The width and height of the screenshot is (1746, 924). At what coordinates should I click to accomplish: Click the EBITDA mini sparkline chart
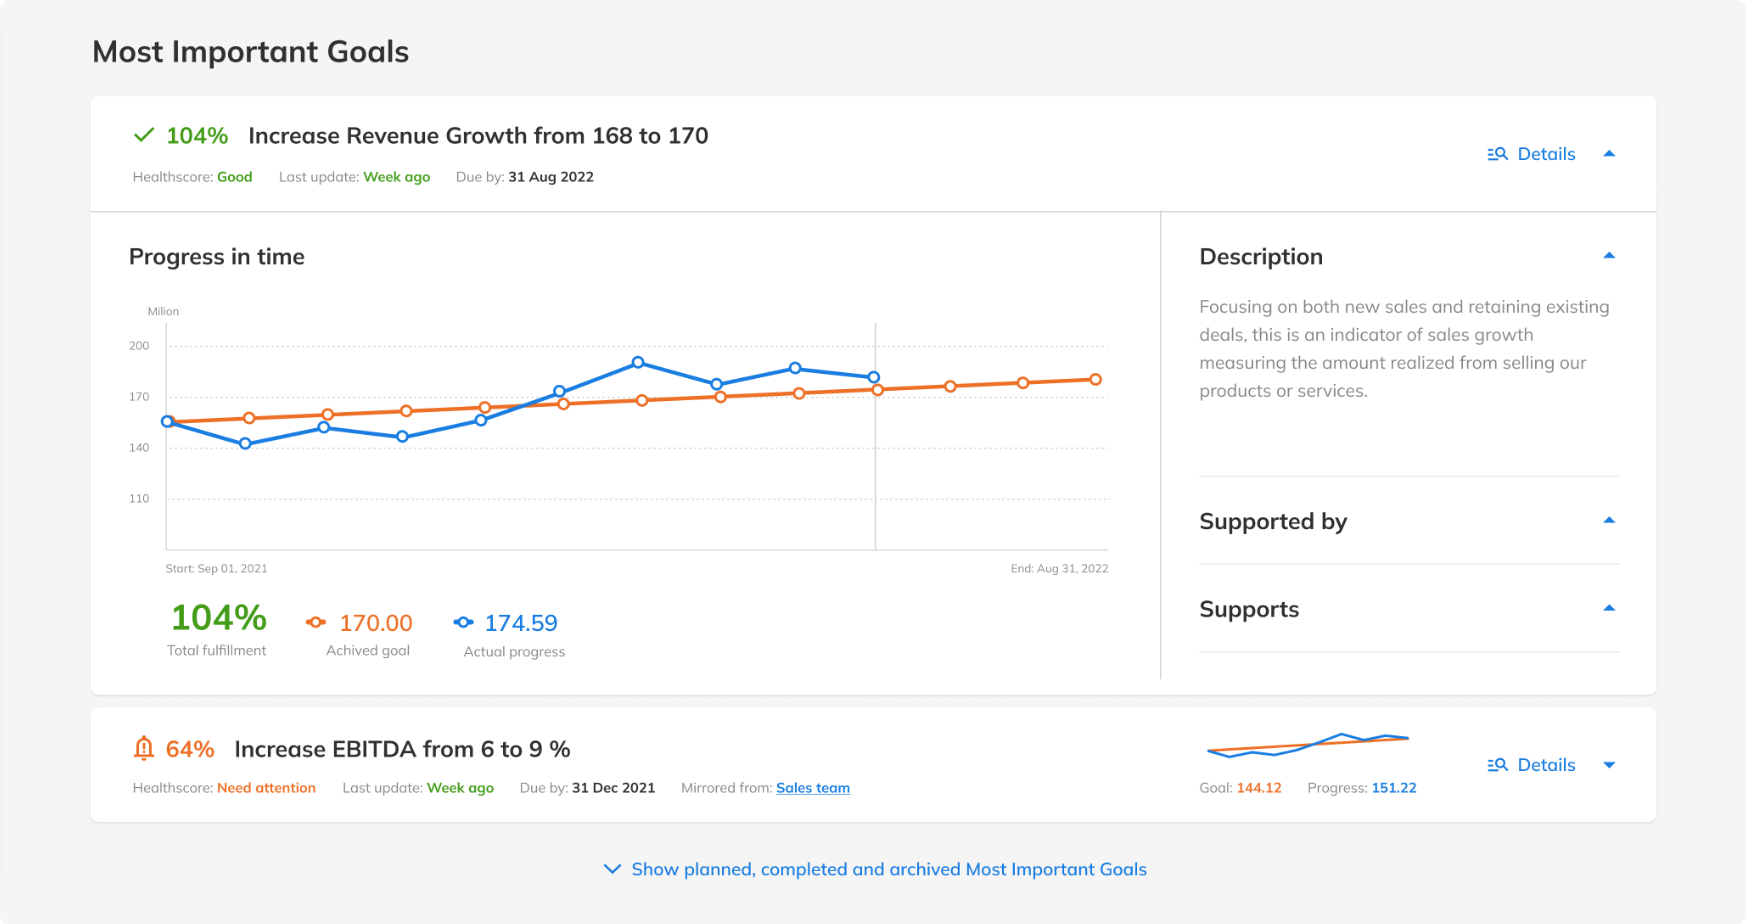pyautogui.click(x=1307, y=745)
